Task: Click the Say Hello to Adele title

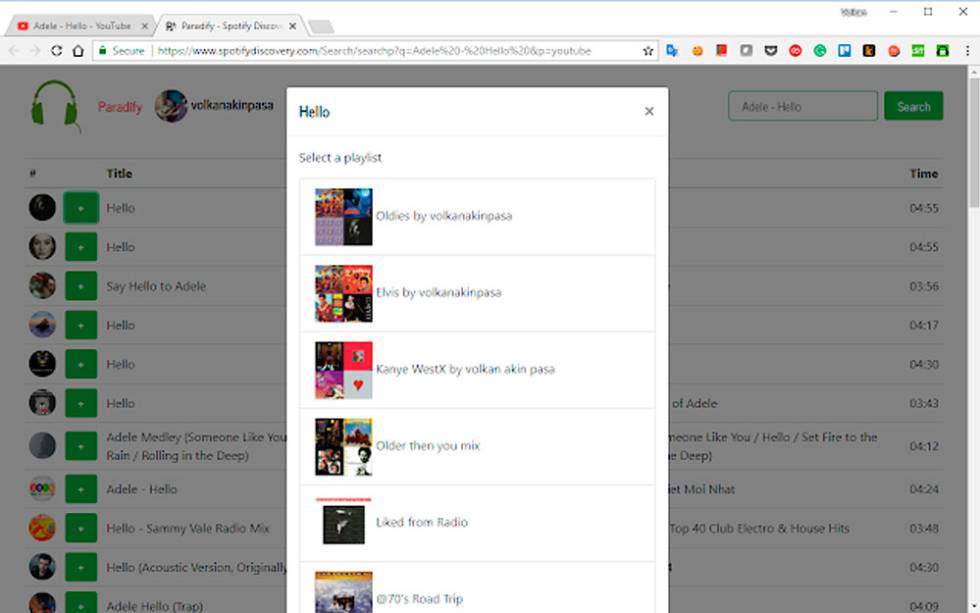Action: click(x=156, y=286)
